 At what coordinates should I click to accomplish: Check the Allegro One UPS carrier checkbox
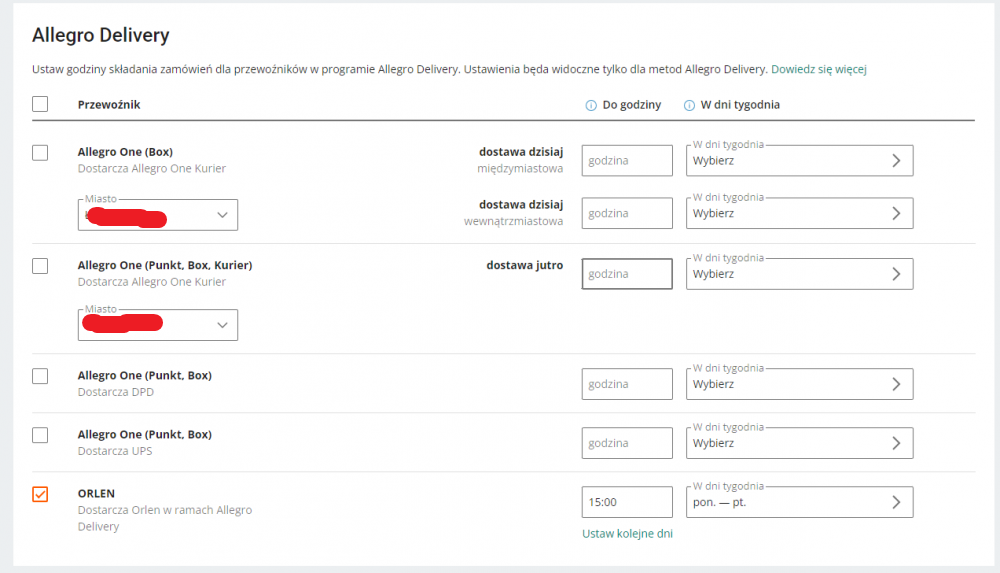[40, 435]
